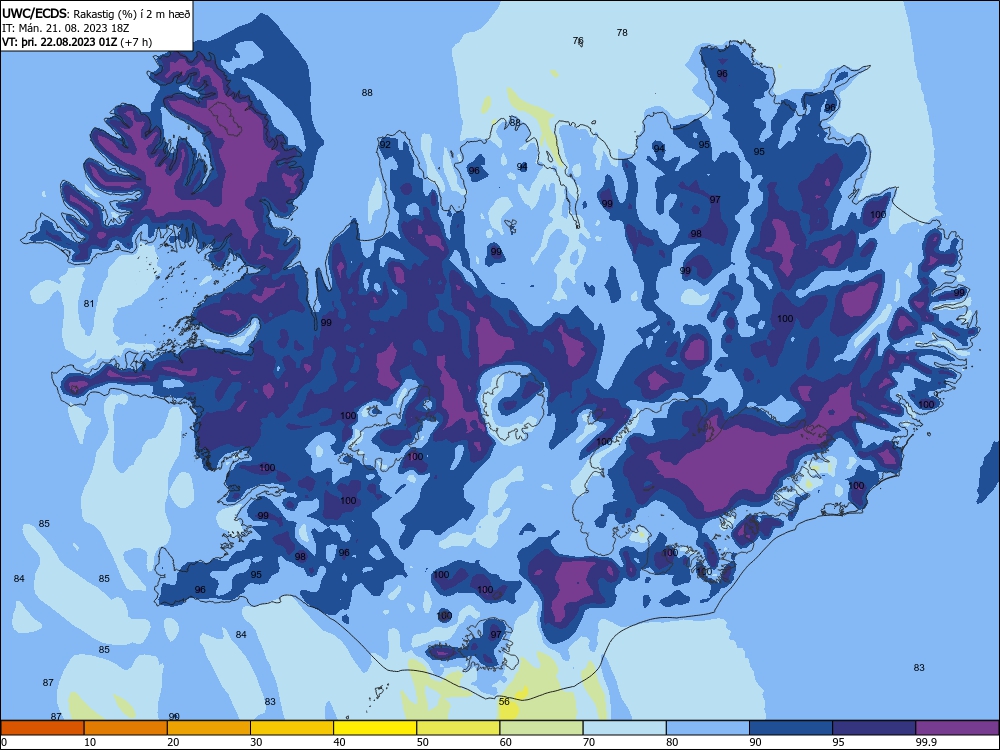This screenshot has height=750, width=1000.
Task: Click the dark indigo 95–99.9 legend swatch
Action: pos(874,728)
